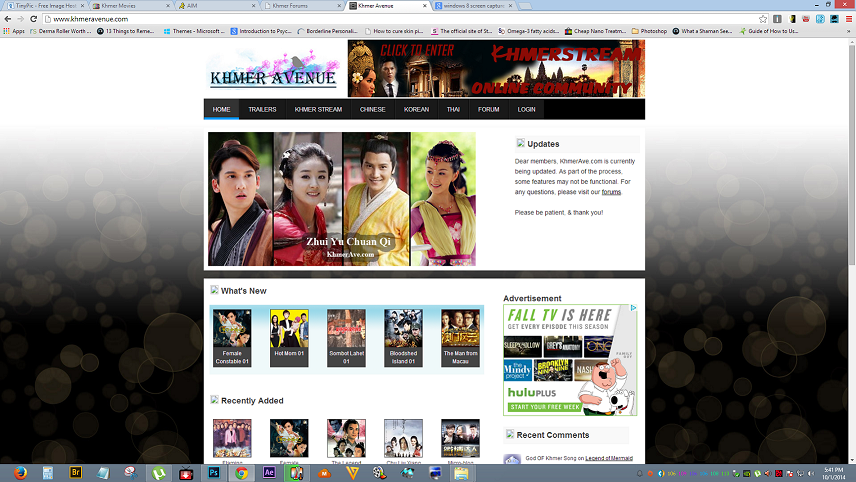Switch to the TinyPic browser tab
Image resolution: width=856 pixels, height=482 pixels.
tap(40, 5)
